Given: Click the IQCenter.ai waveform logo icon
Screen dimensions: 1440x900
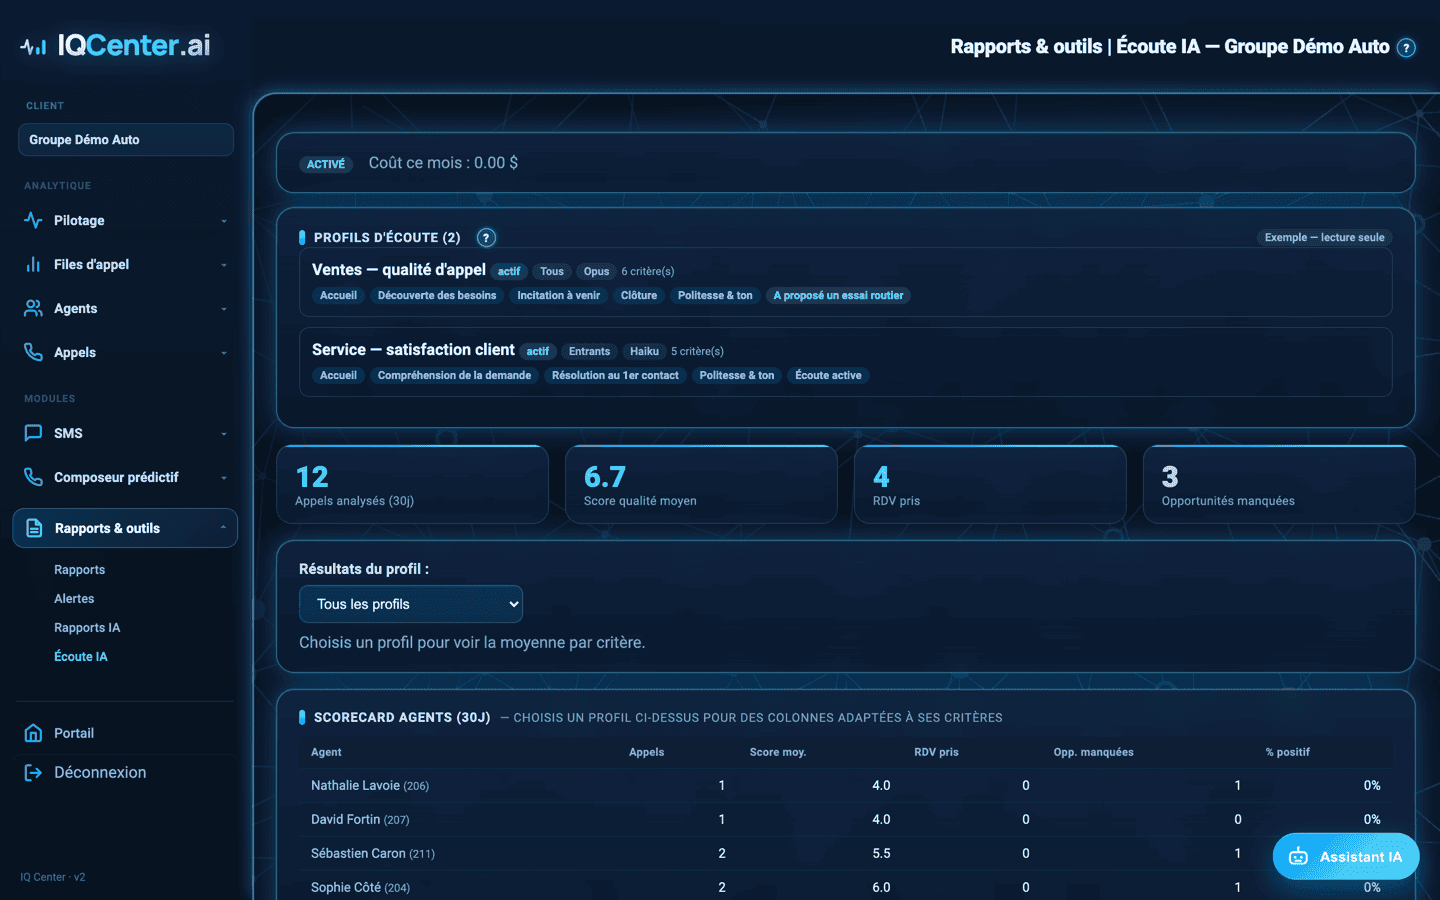Looking at the screenshot, I should (33, 46).
